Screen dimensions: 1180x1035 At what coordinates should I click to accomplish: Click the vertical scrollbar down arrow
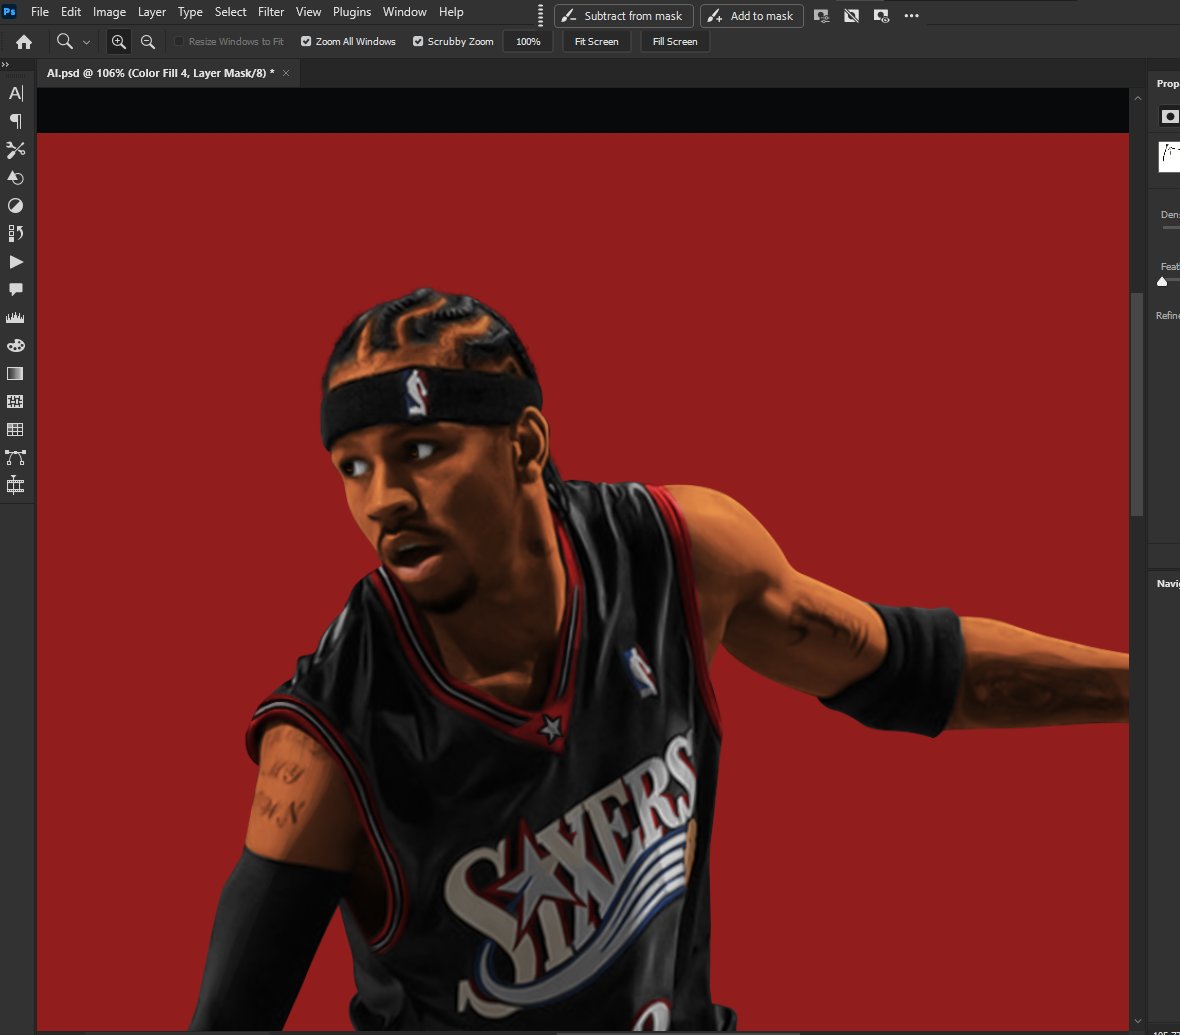pyautogui.click(x=1138, y=1021)
